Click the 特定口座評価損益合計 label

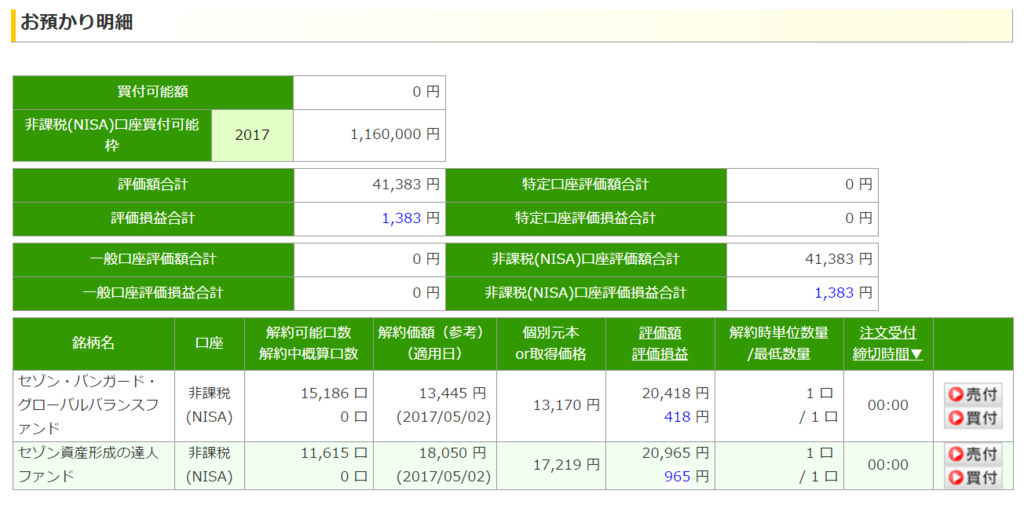[x=585, y=218]
